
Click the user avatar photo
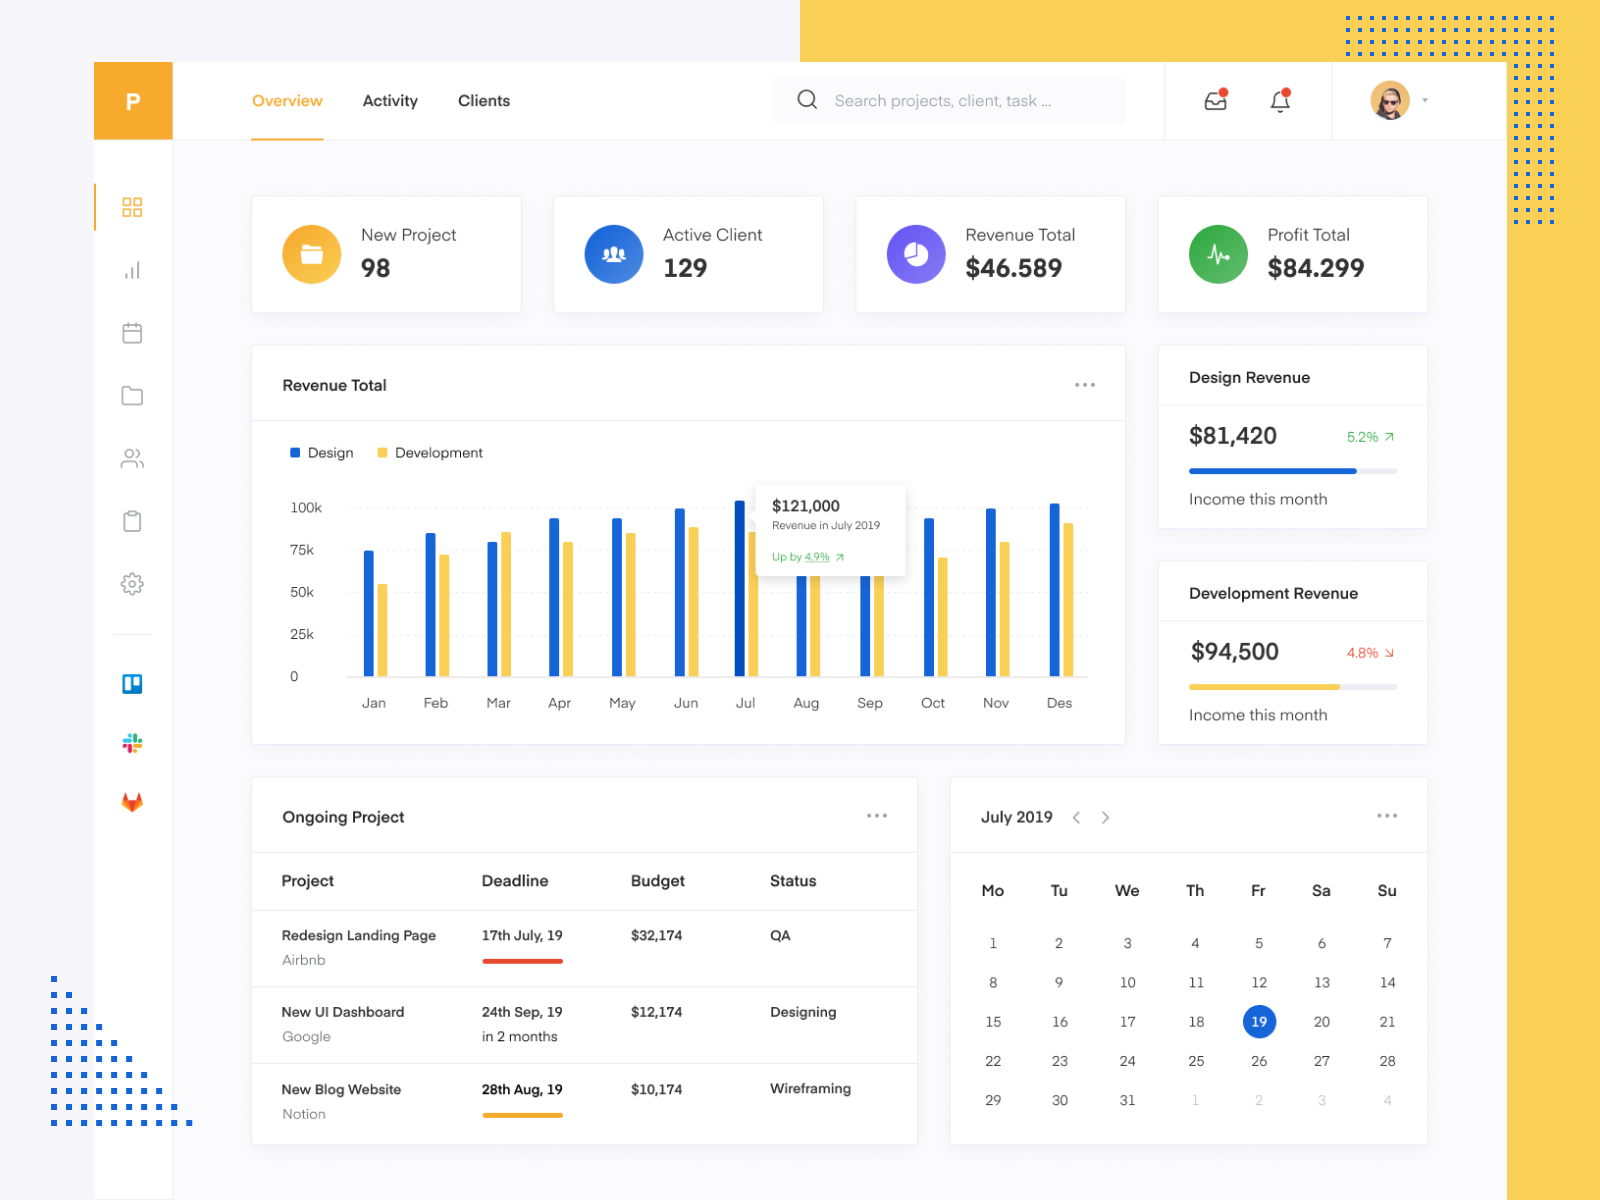(1390, 100)
